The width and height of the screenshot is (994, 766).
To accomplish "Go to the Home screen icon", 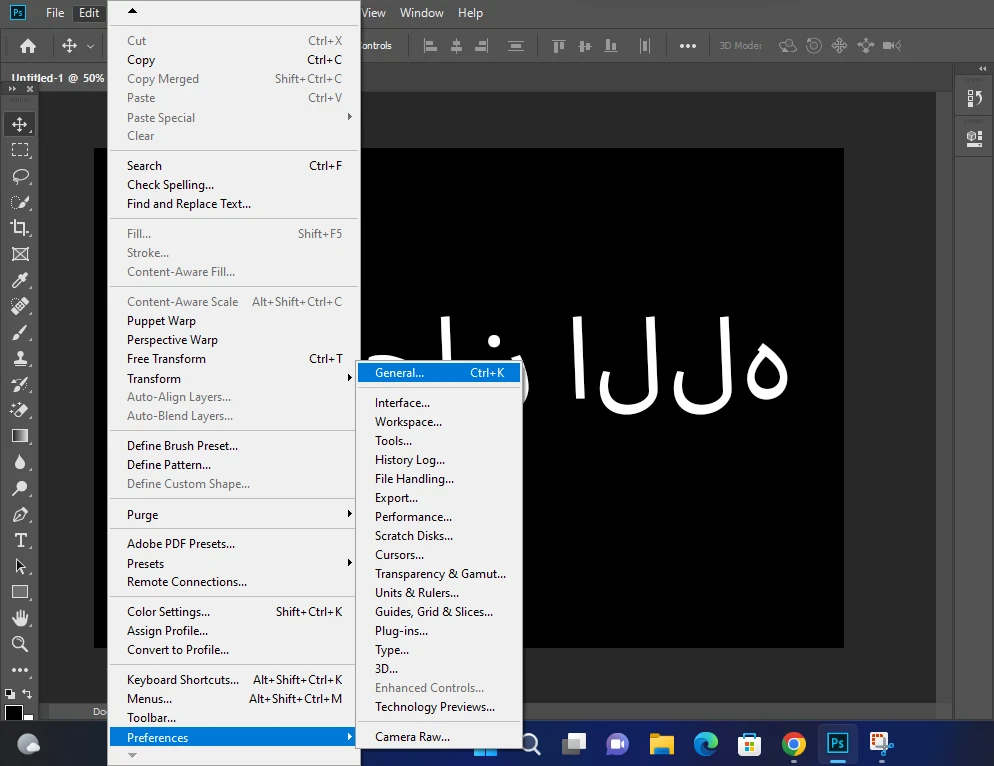I will click(28, 46).
